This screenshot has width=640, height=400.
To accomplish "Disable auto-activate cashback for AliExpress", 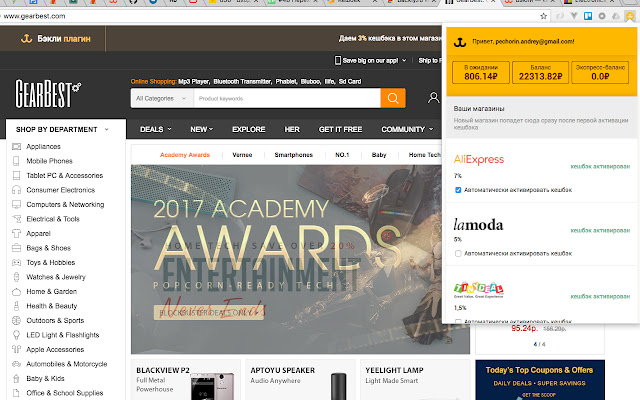I will 458,190.
